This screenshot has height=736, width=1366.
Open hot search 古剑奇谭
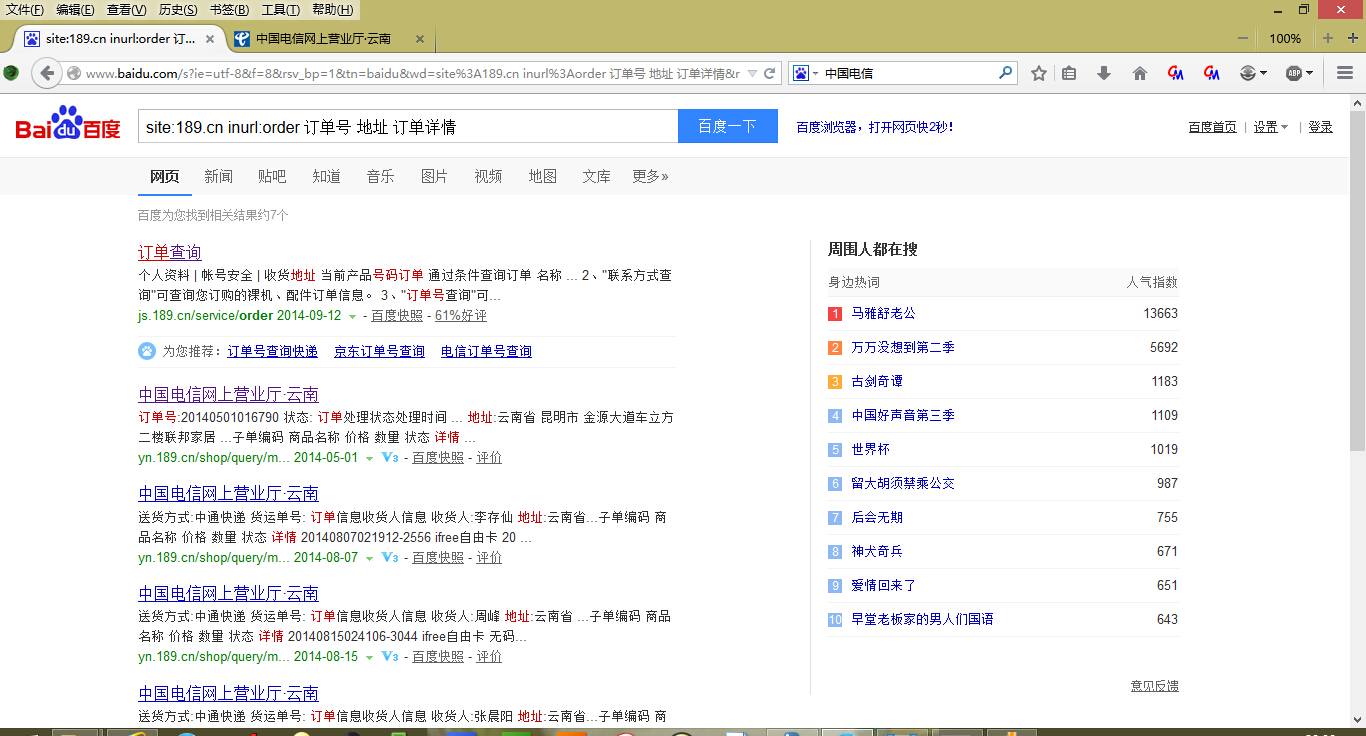[877, 382]
